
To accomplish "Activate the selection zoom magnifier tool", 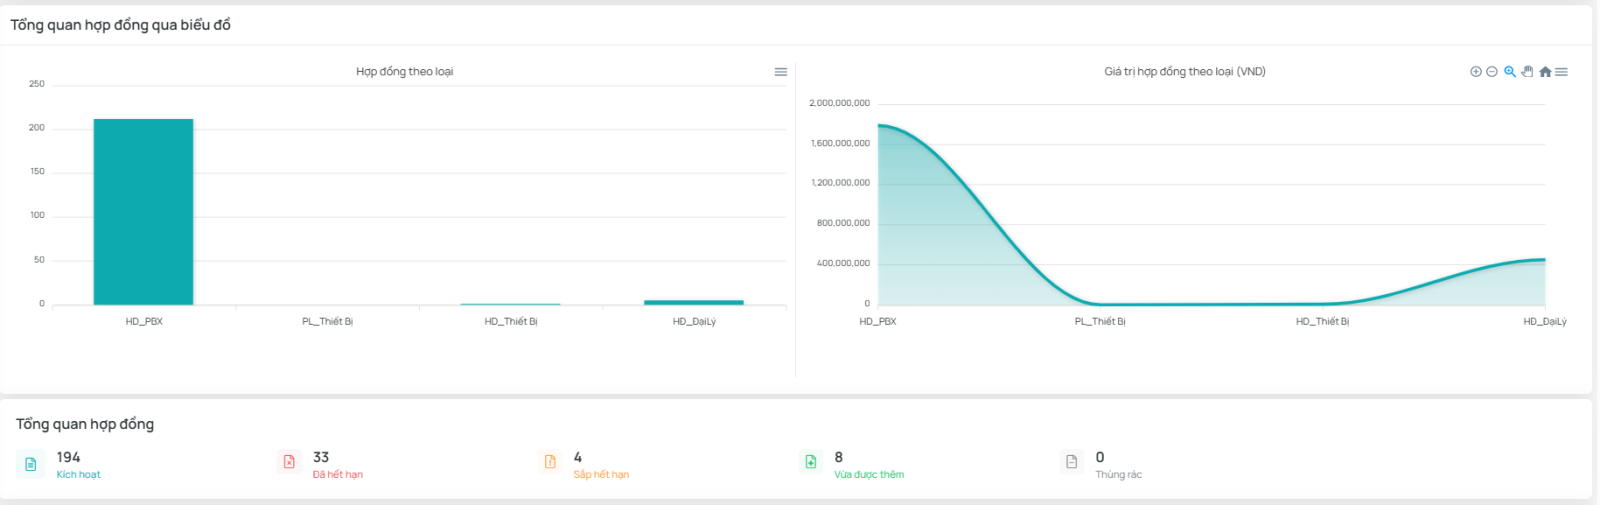I will click(1510, 72).
